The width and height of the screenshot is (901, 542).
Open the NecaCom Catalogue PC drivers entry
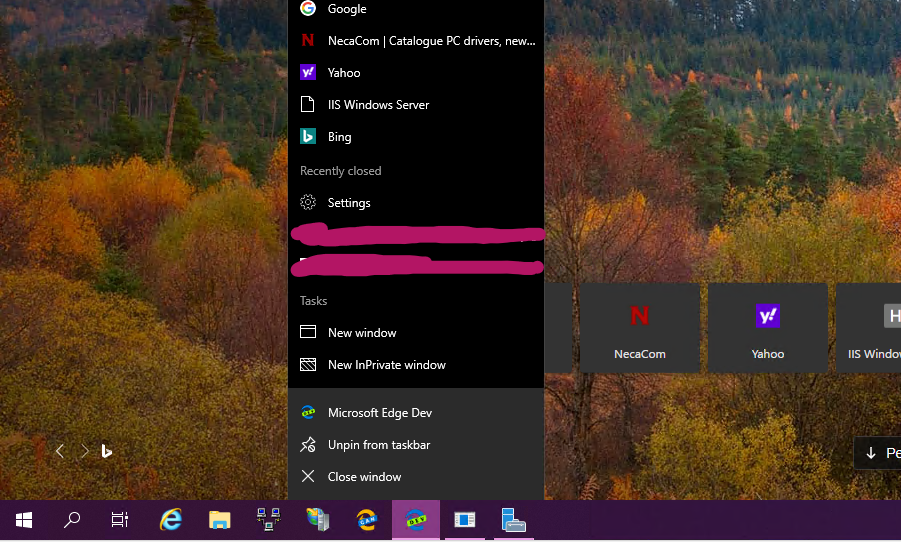tap(416, 41)
